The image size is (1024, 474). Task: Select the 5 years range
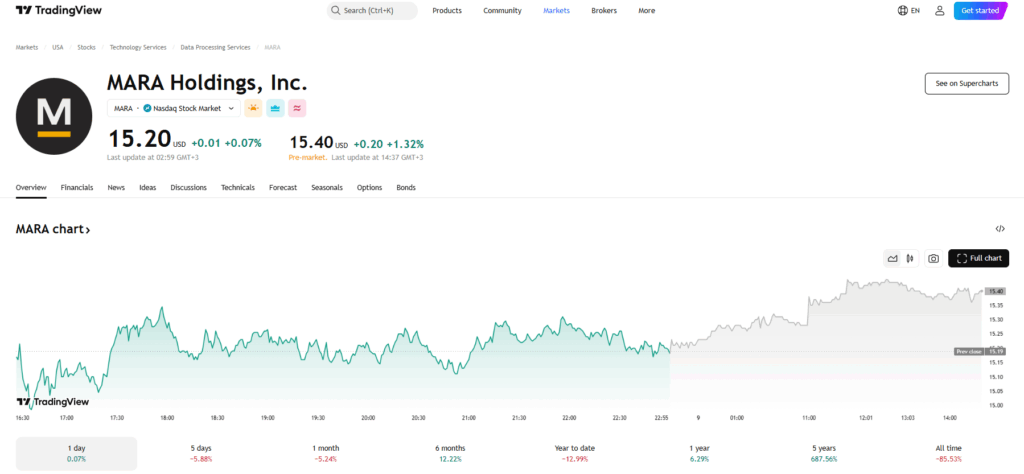coord(824,454)
